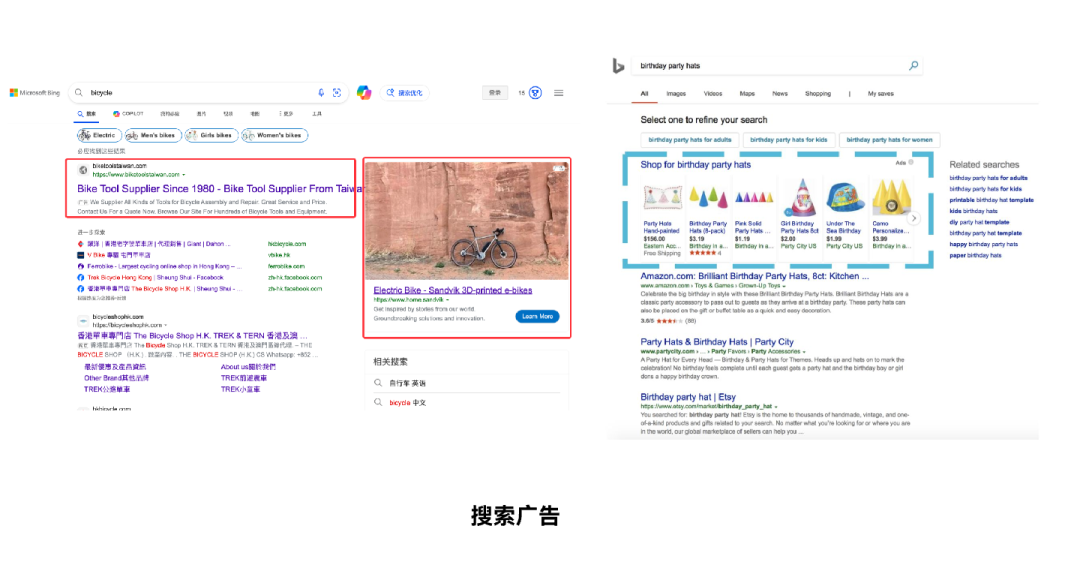Refine with birthday party hats for kids button

789,140
